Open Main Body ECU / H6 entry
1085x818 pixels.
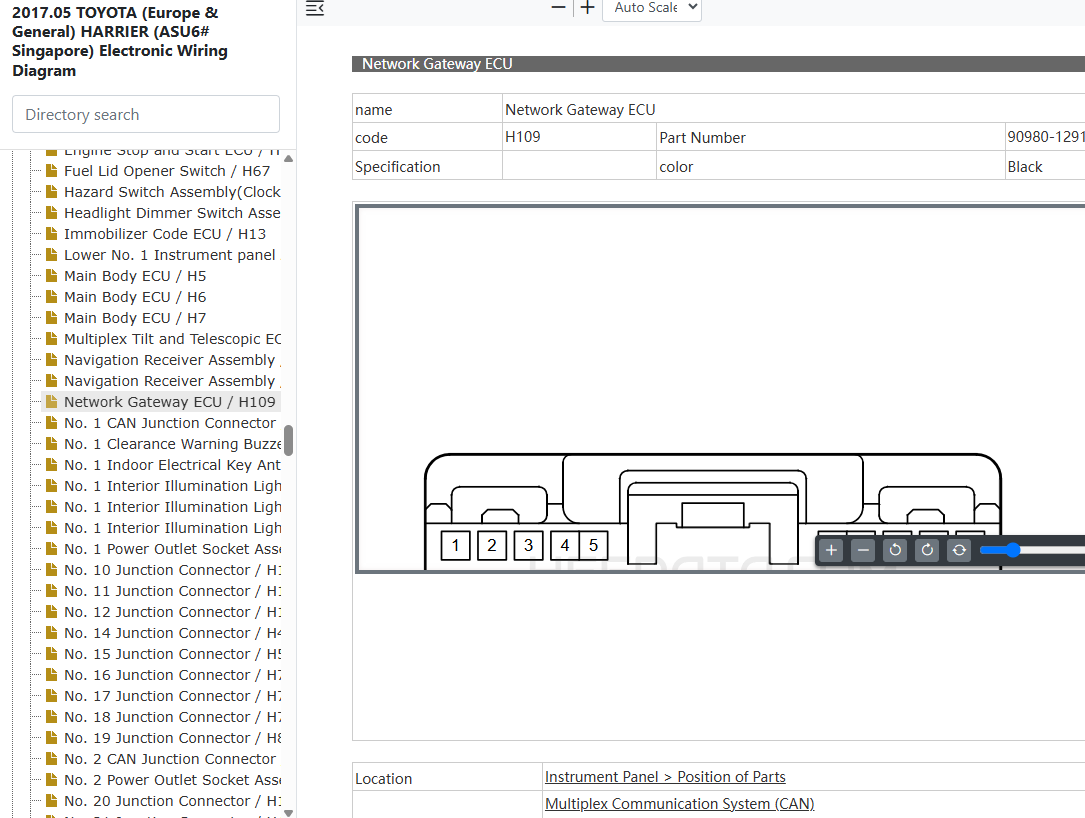[135, 297]
